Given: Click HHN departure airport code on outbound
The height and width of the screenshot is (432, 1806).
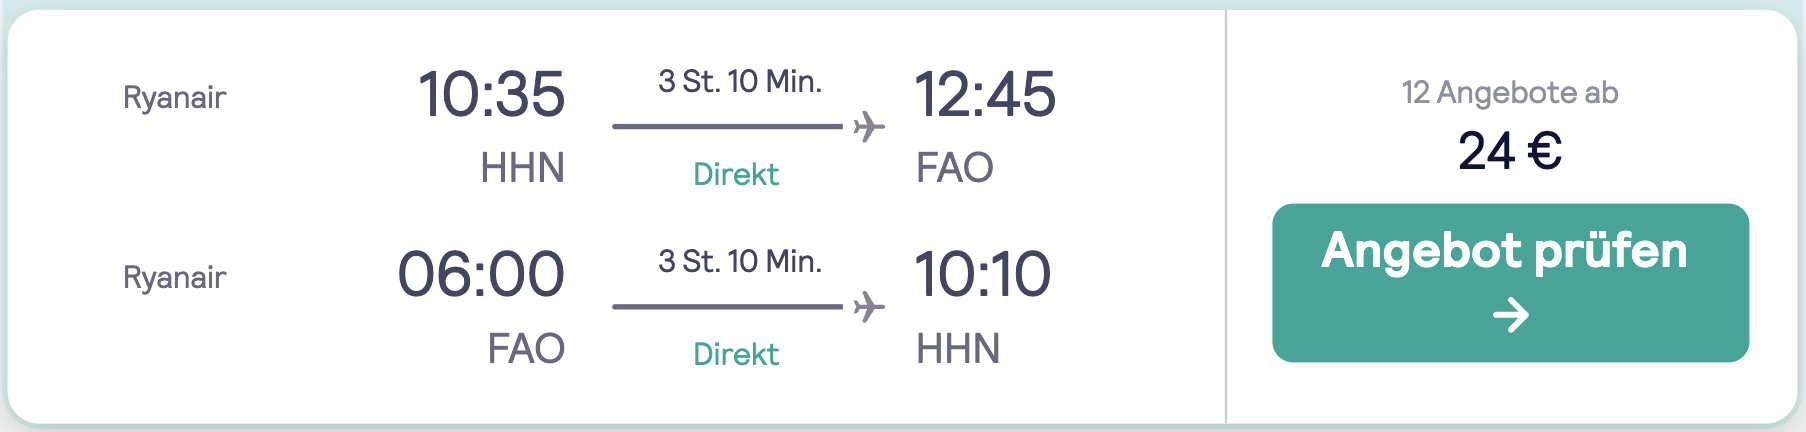Looking at the screenshot, I should [x=523, y=168].
